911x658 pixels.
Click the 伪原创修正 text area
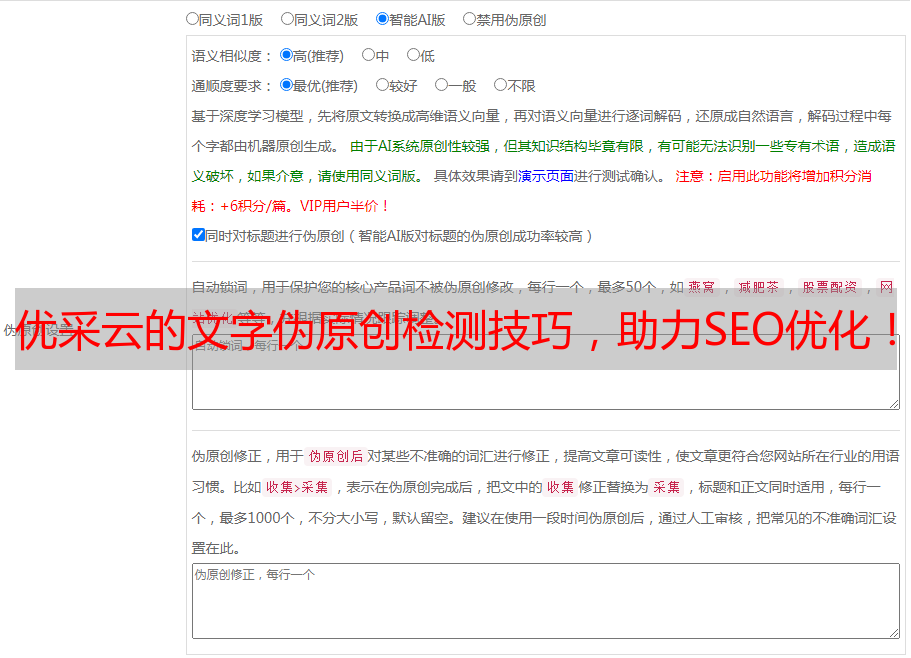[546, 601]
